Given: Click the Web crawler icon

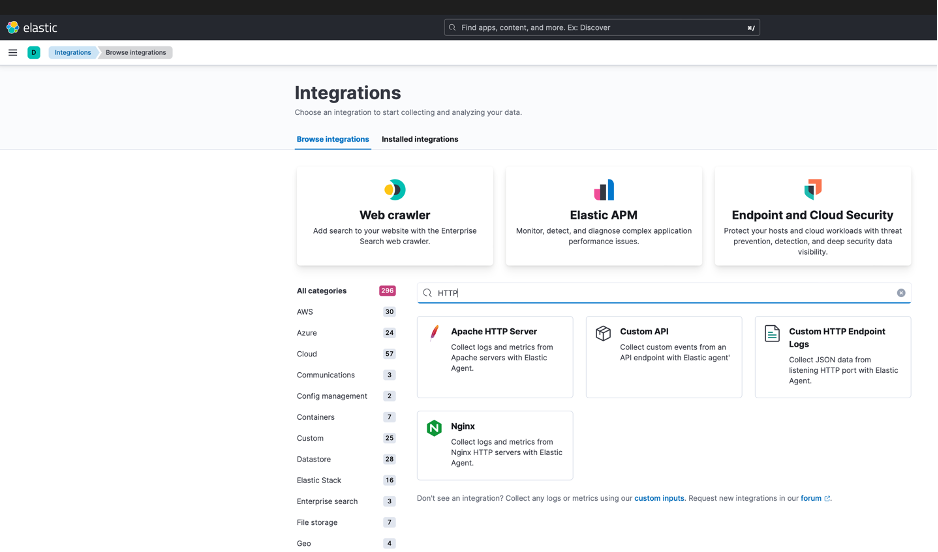Looking at the screenshot, I should (x=395, y=190).
